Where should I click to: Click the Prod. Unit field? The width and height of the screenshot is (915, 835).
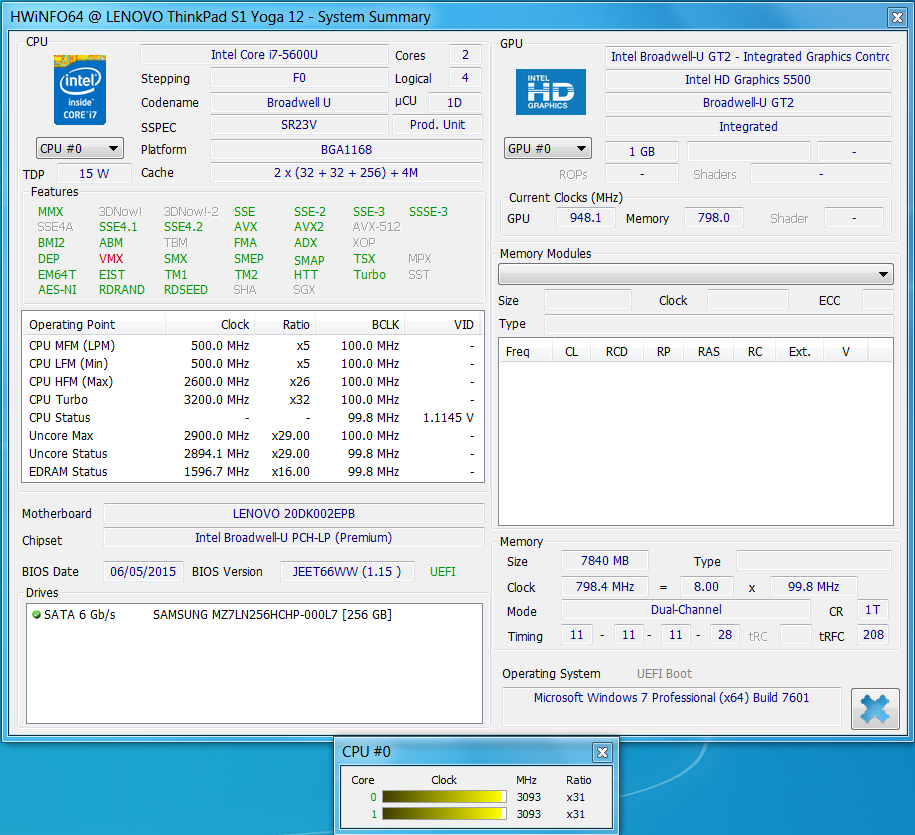pos(437,125)
